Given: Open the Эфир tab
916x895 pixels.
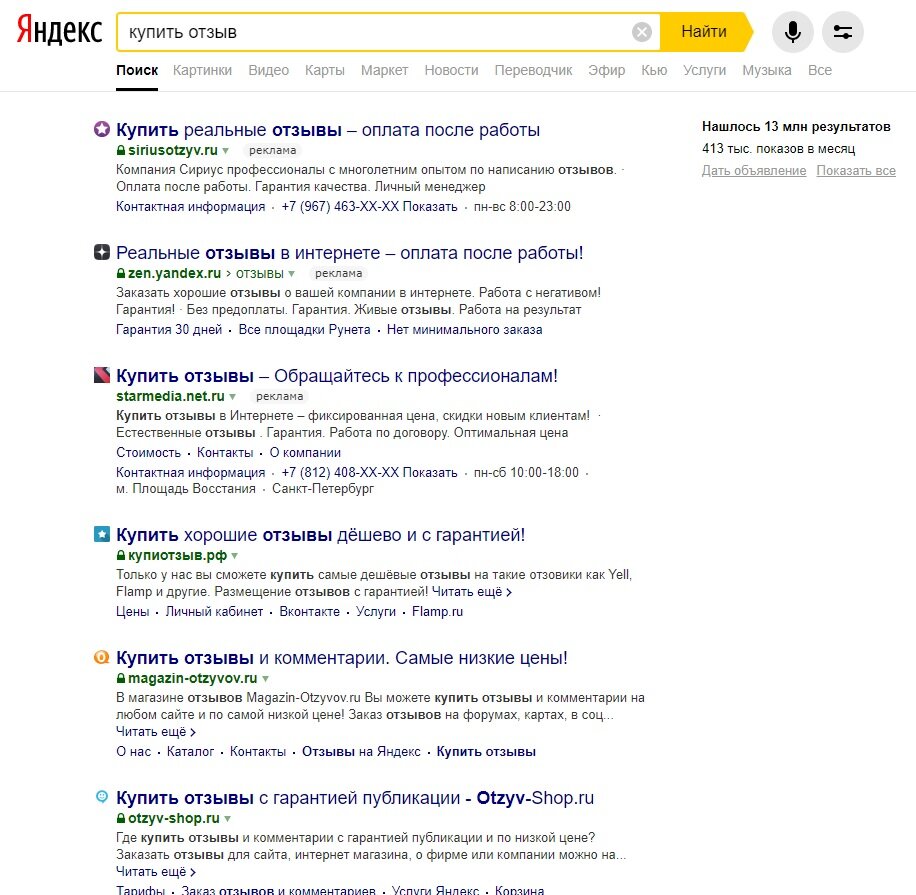Looking at the screenshot, I should coord(606,70).
